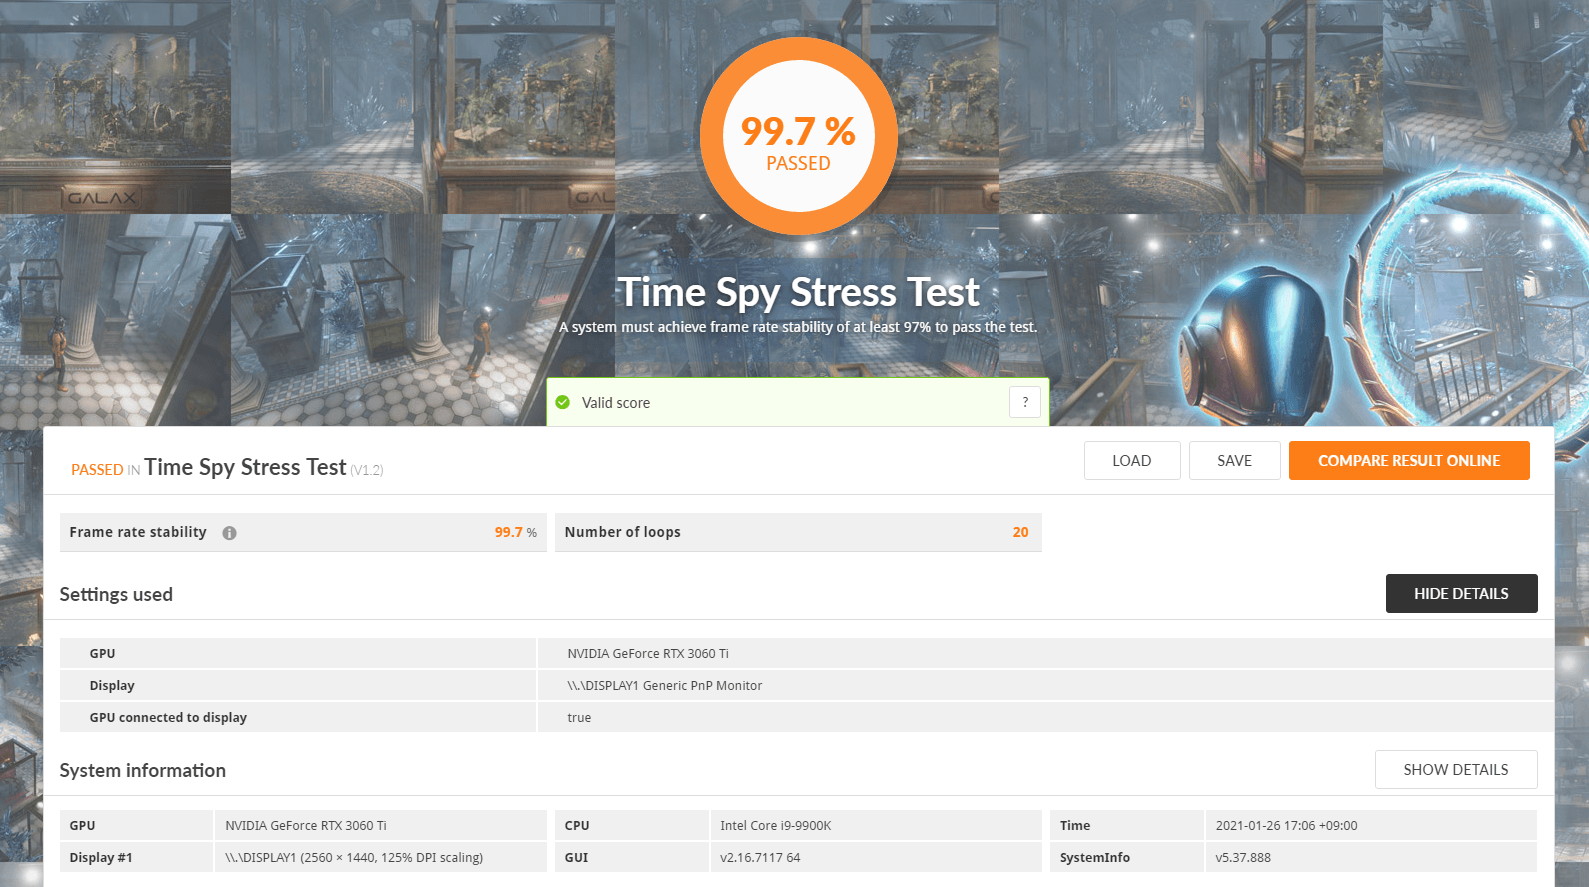
Task: Click NVIDIA GeForce RTX 3060 Ti in settings
Action: coord(648,654)
